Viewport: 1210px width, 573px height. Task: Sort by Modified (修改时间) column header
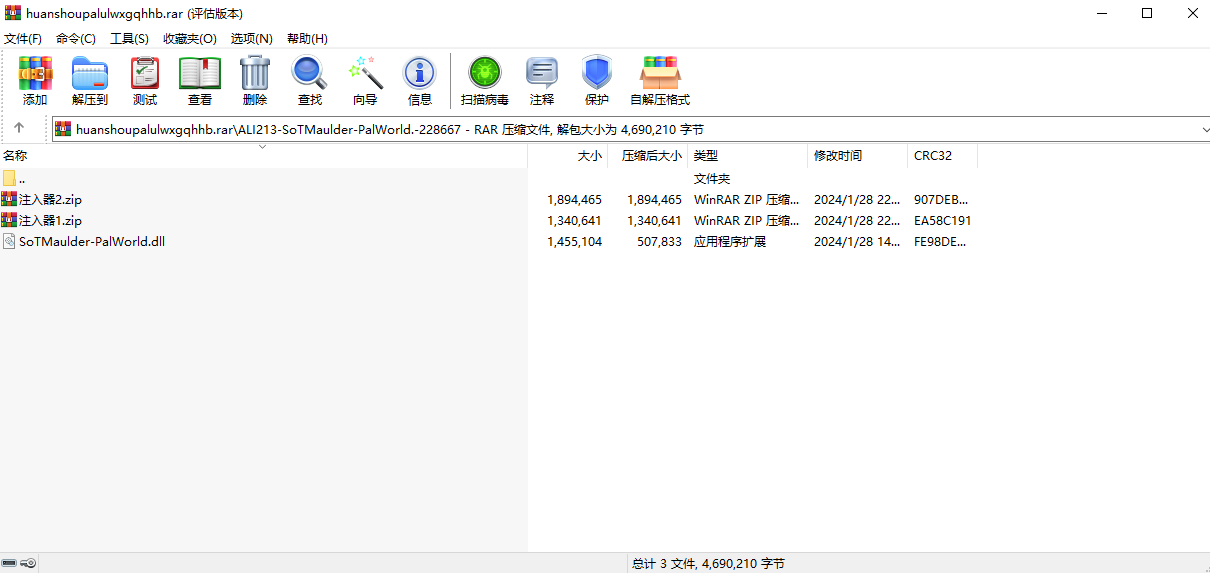(x=858, y=156)
